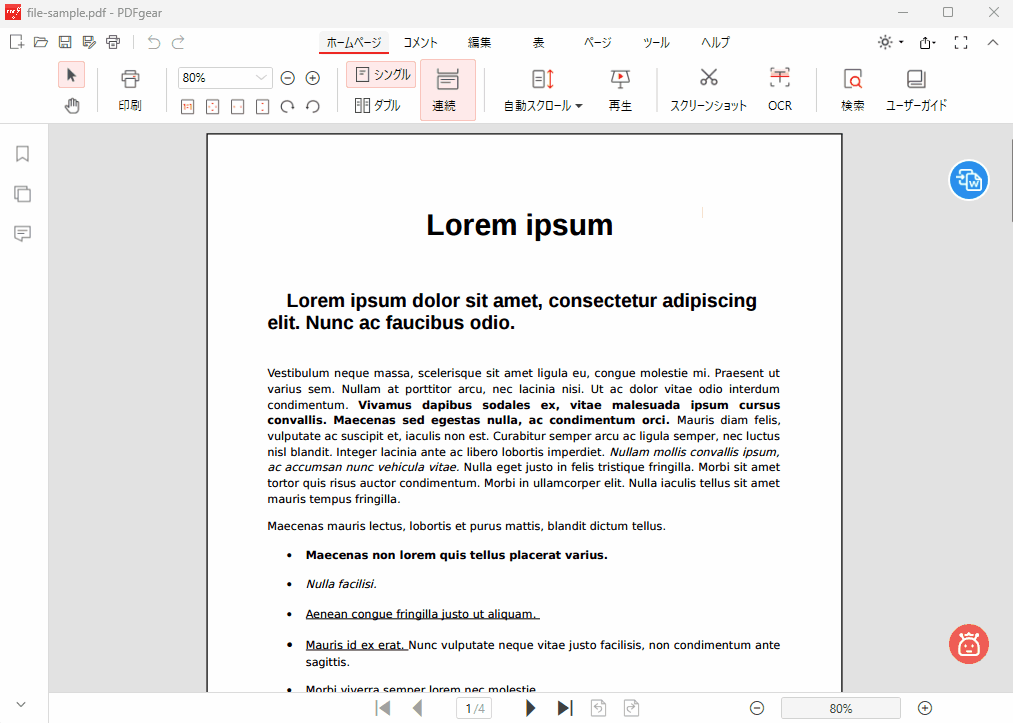1013x723 pixels.
Task: Open the ユーザーガイド user guide
Action: point(916,88)
